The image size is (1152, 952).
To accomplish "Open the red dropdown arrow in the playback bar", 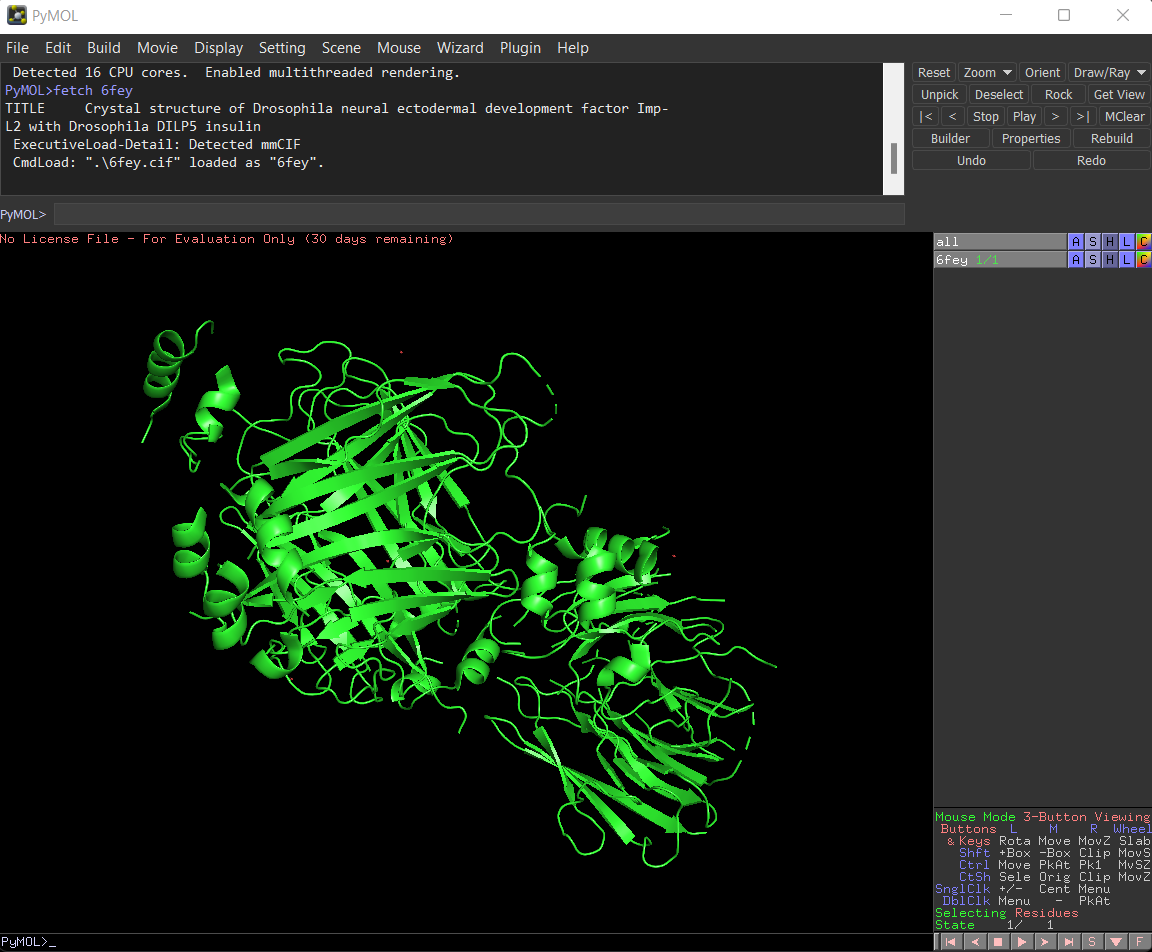I will [1116, 941].
